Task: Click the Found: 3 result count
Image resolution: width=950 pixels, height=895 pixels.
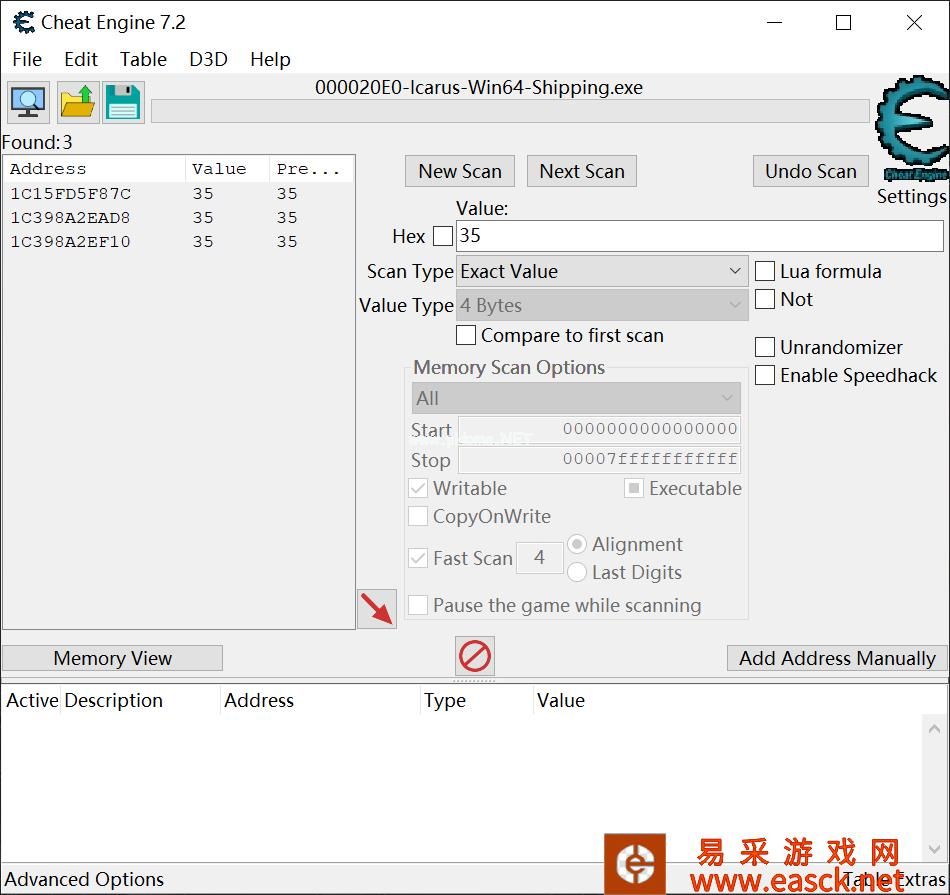Action: 37,142
